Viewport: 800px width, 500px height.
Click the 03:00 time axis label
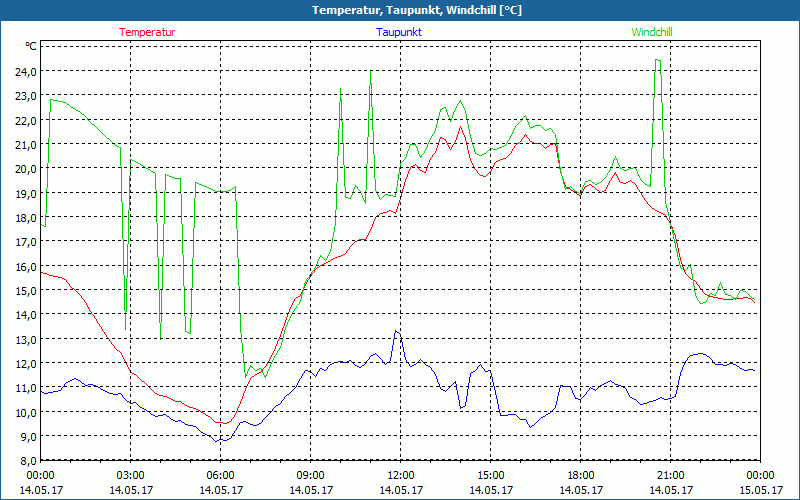(x=131, y=476)
